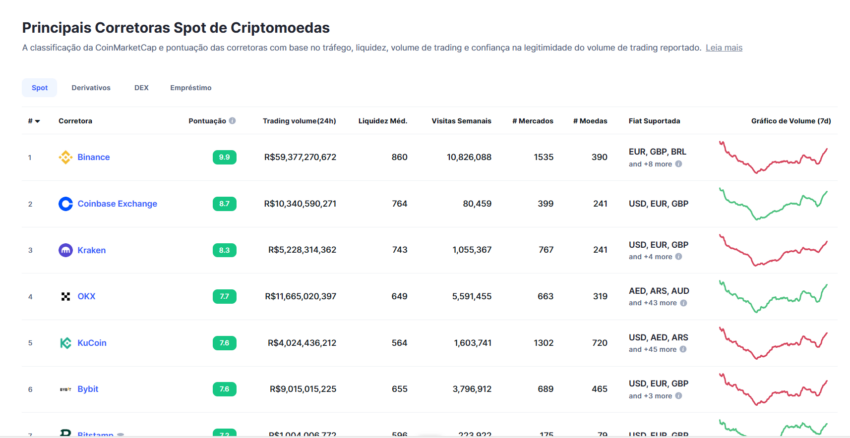Click the OKX logo icon
The image size is (850, 438).
click(66, 297)
